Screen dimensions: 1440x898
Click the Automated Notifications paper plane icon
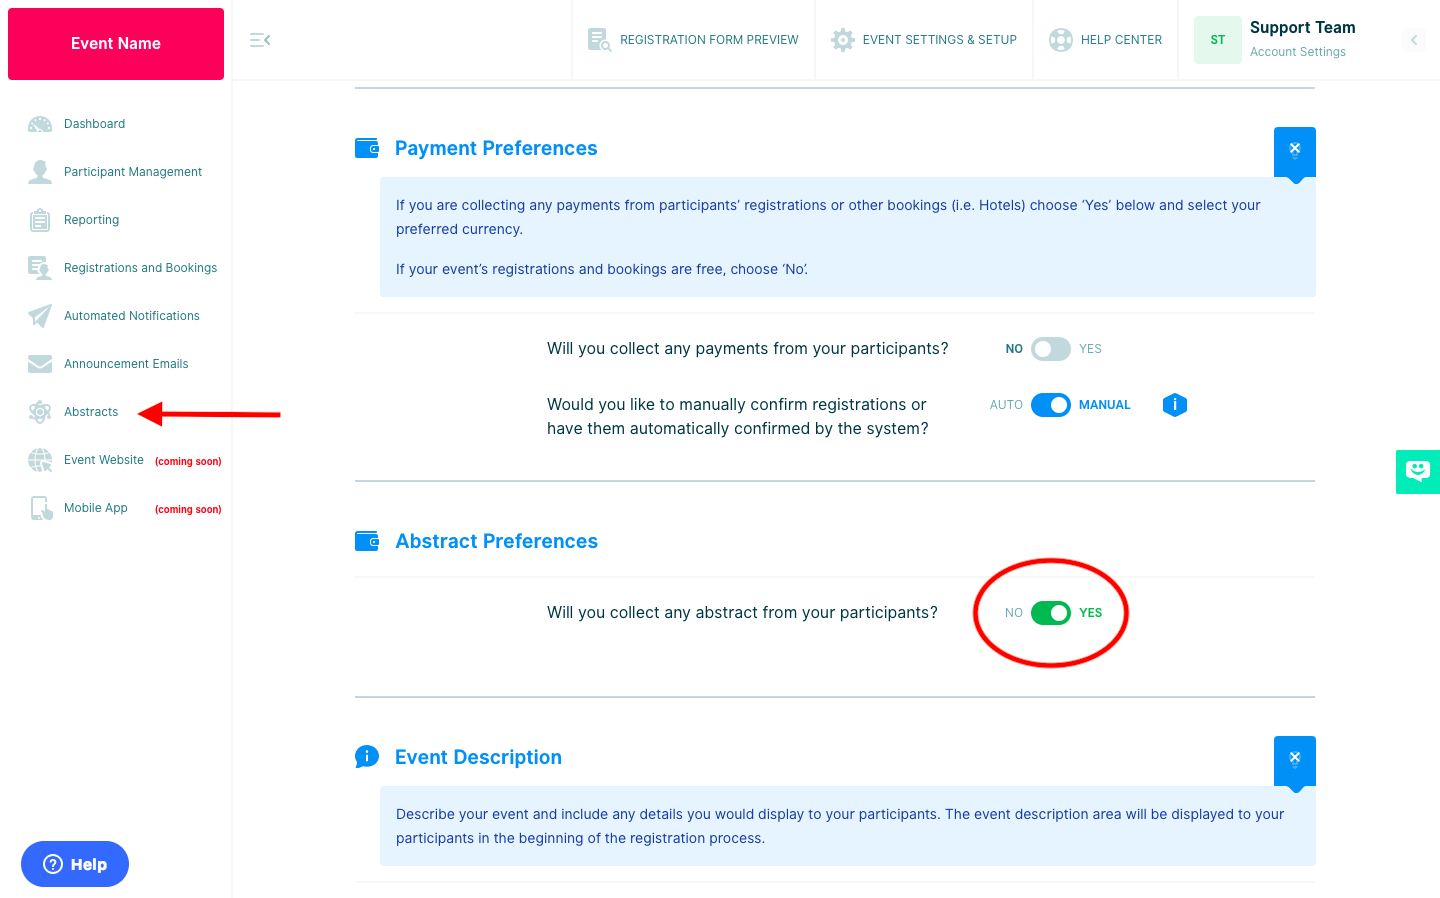click(40, 316)
